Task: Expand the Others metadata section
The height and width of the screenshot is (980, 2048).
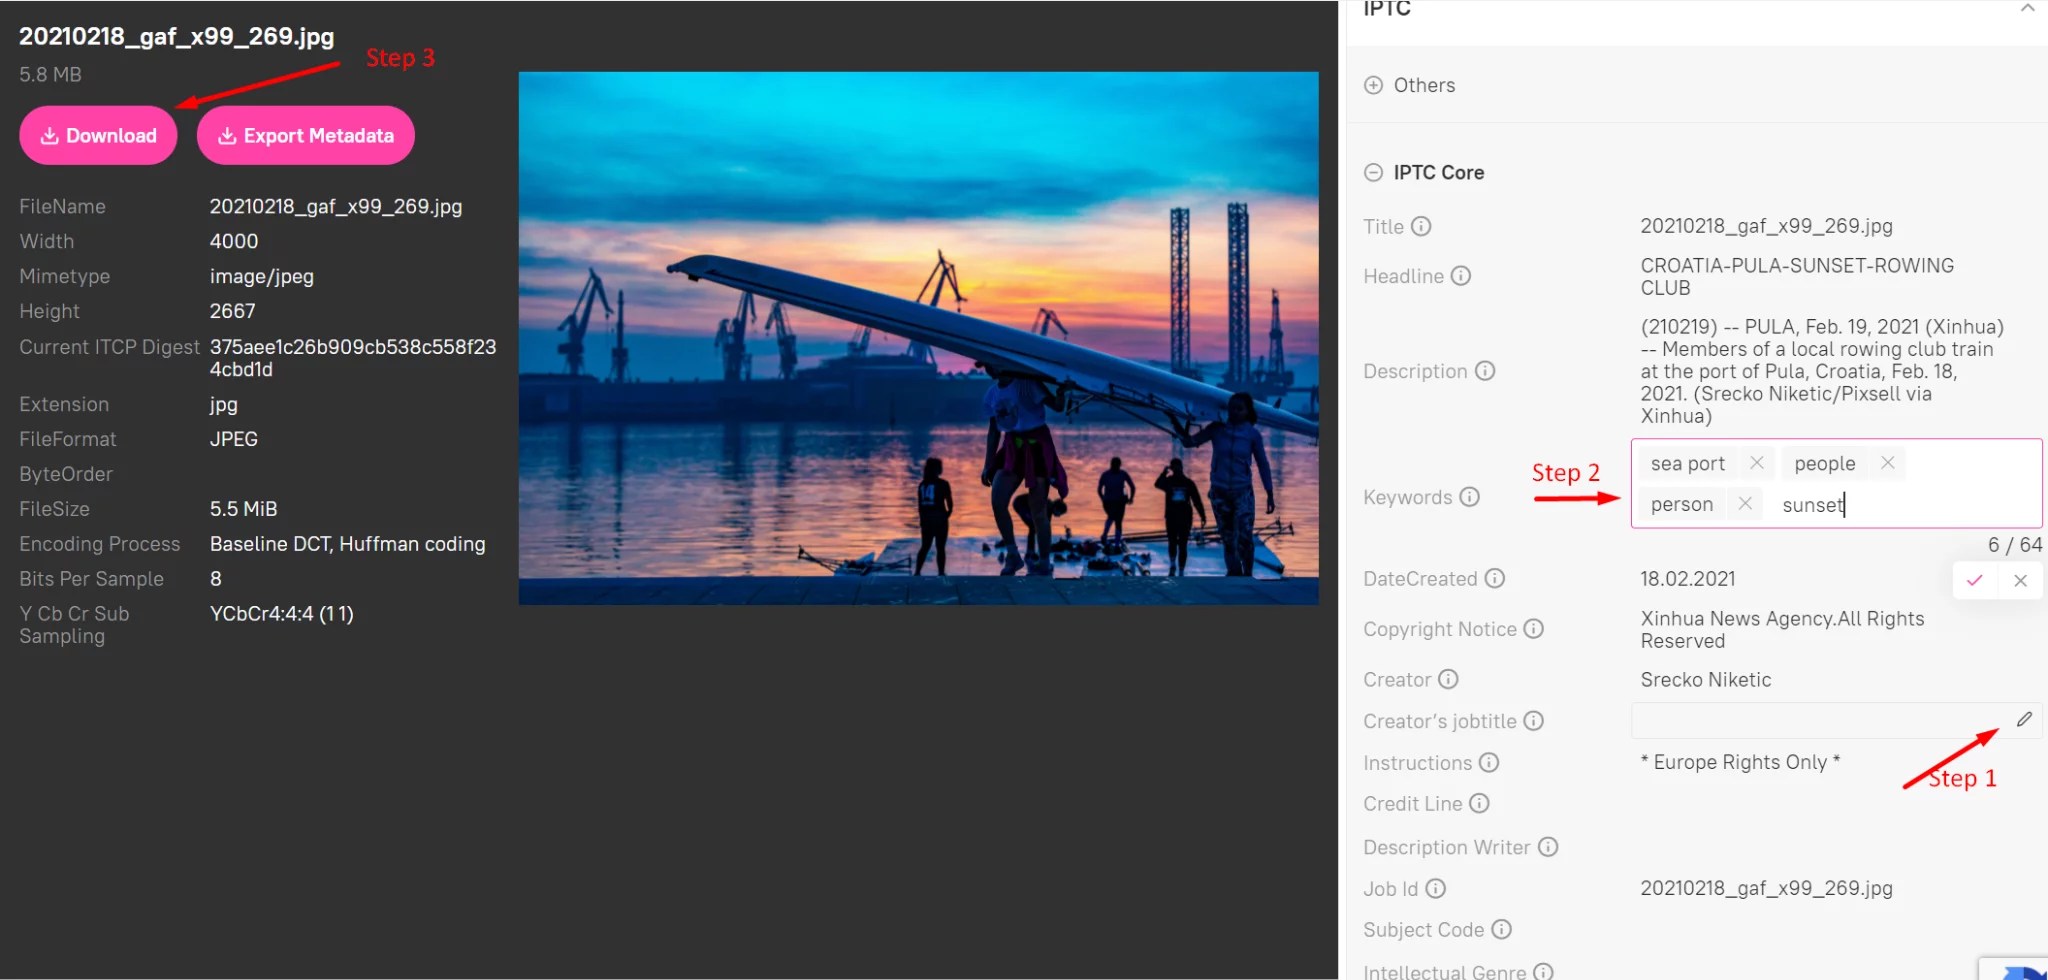Action: [x=1374, y=85]
